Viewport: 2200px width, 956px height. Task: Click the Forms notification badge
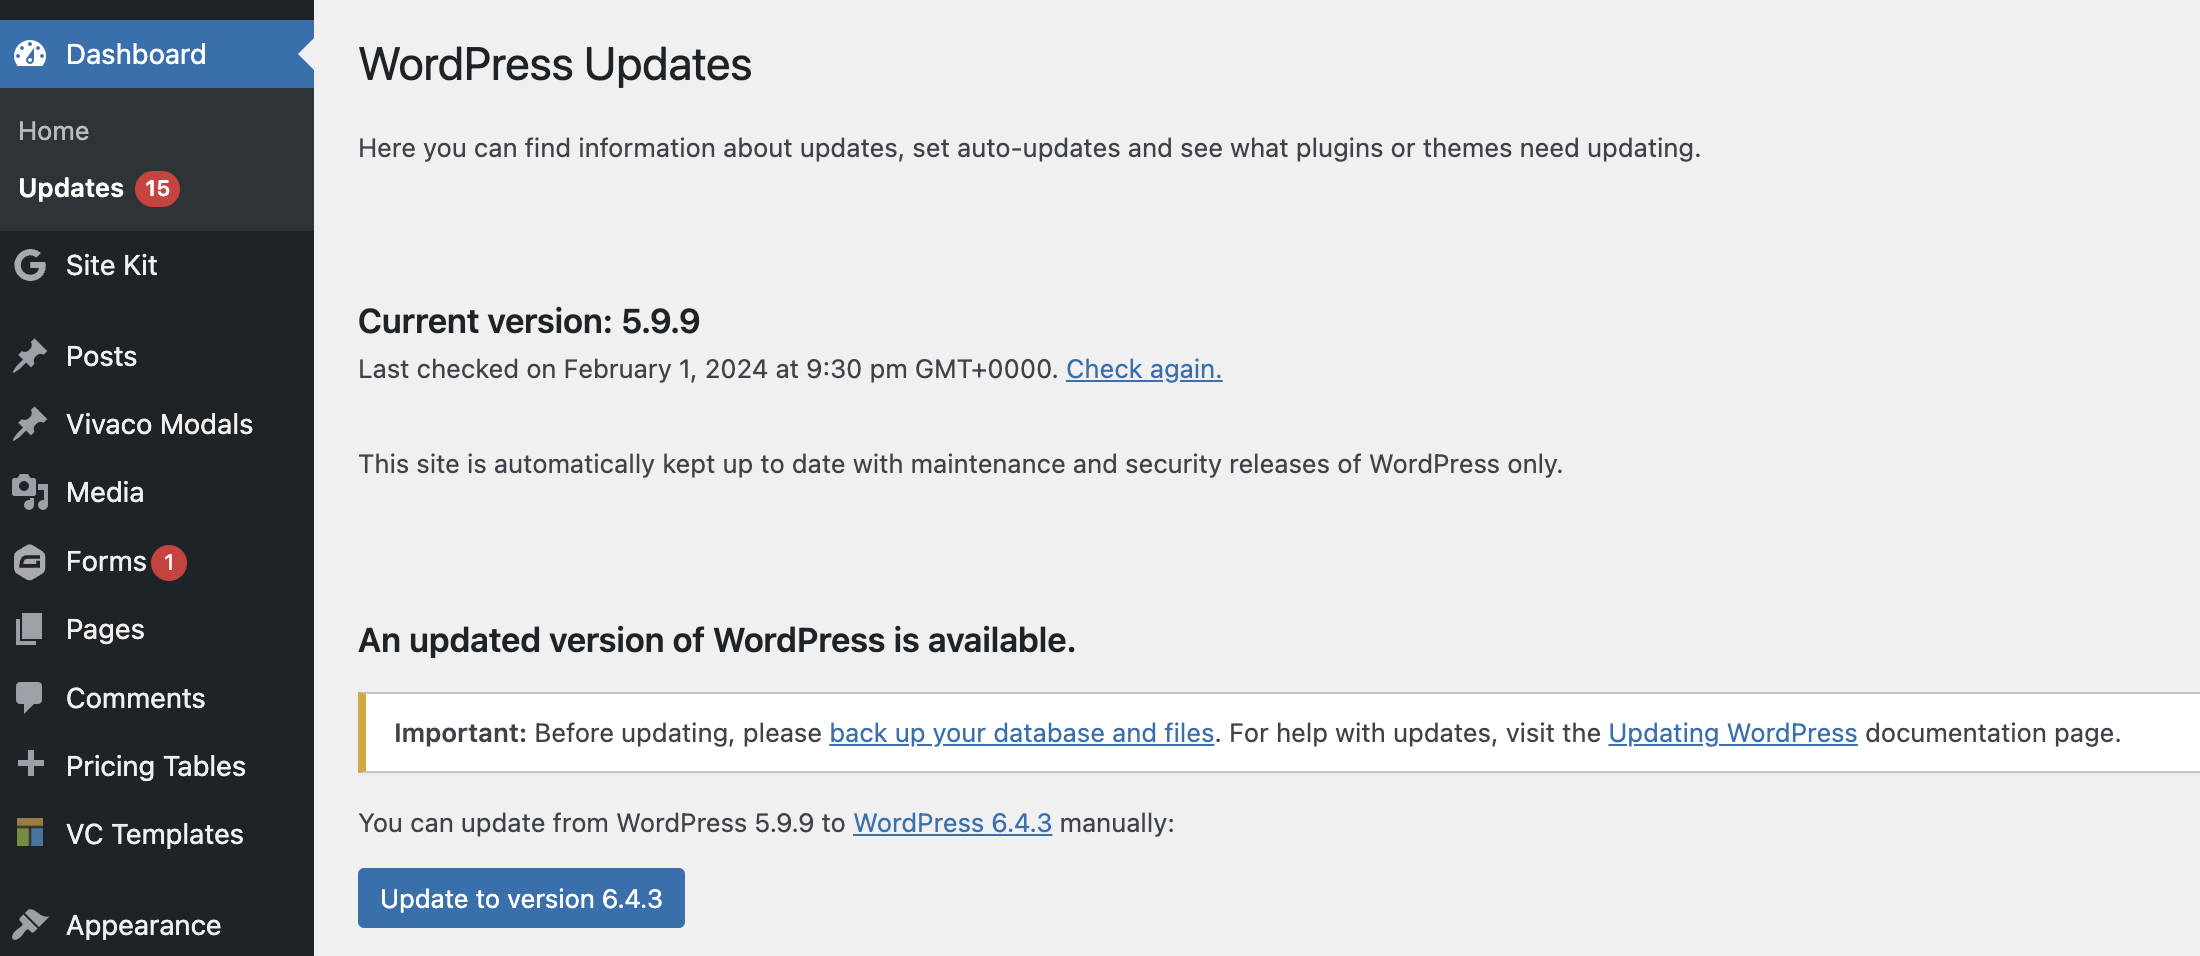169,562
